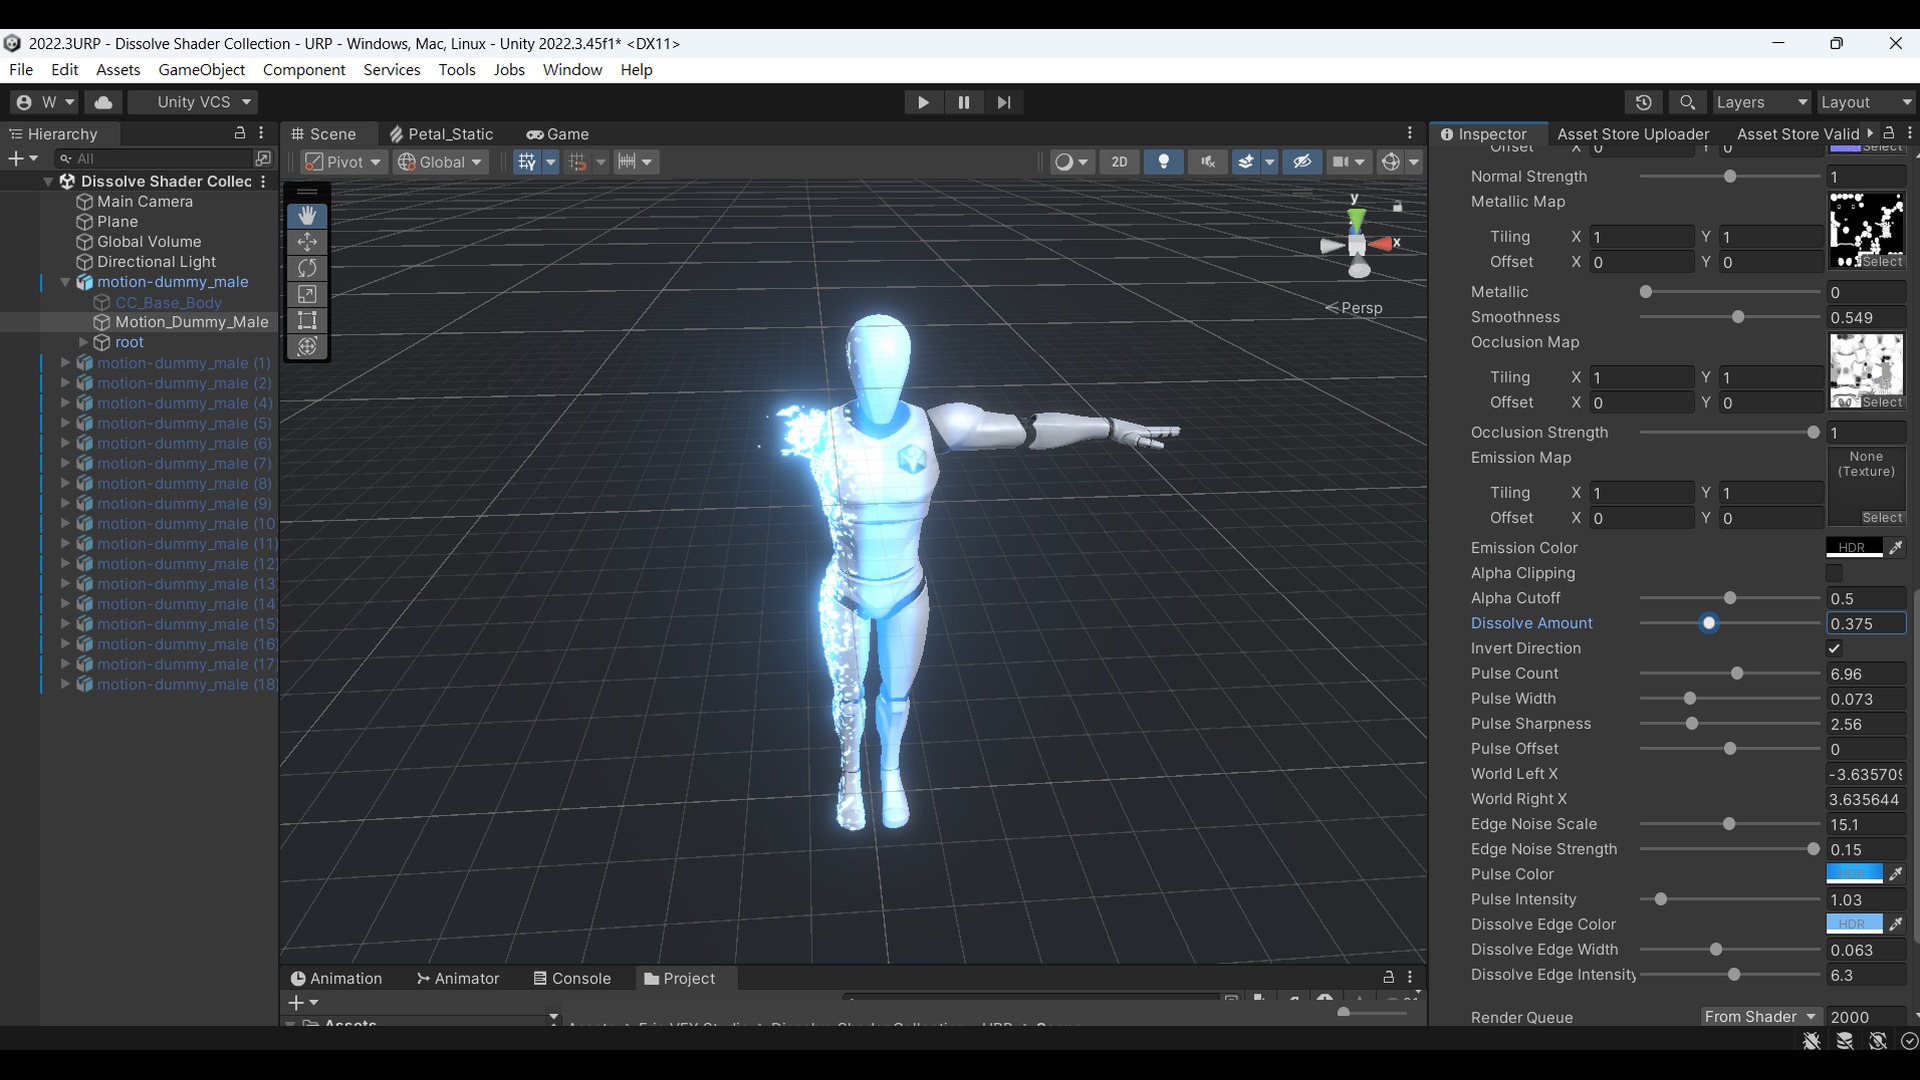The width and height of the screenshot is (1920, 1080).
Task: Open the GameObject menu
Action: tap(201, 69)
